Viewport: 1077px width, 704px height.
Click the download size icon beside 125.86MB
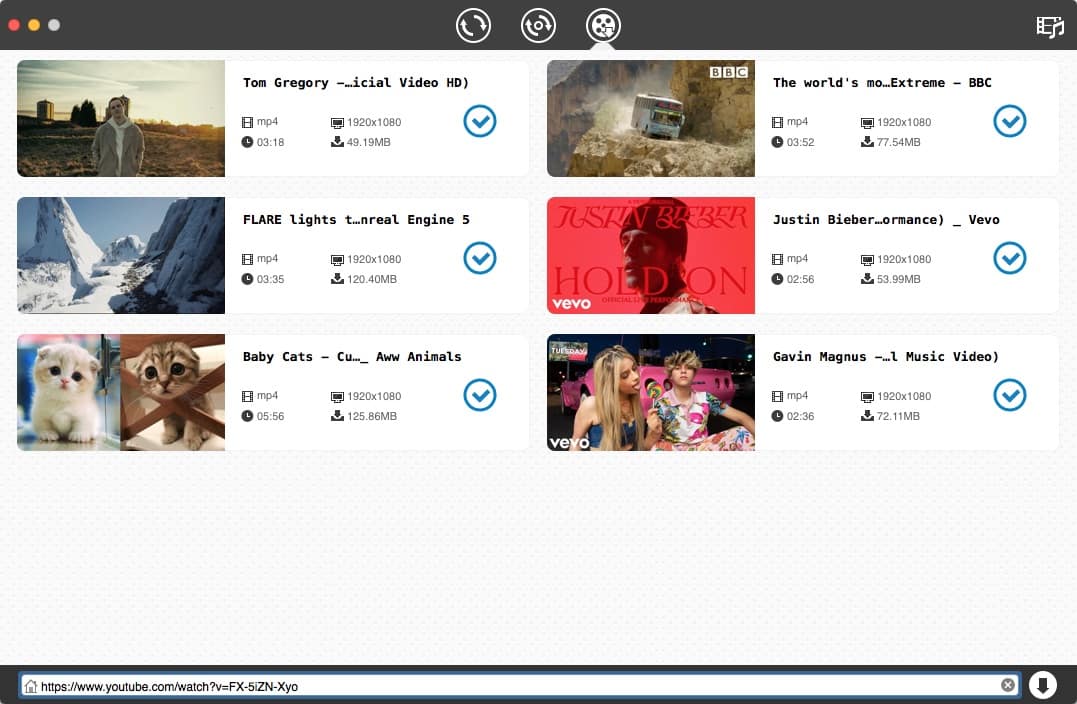click(337, 416)
